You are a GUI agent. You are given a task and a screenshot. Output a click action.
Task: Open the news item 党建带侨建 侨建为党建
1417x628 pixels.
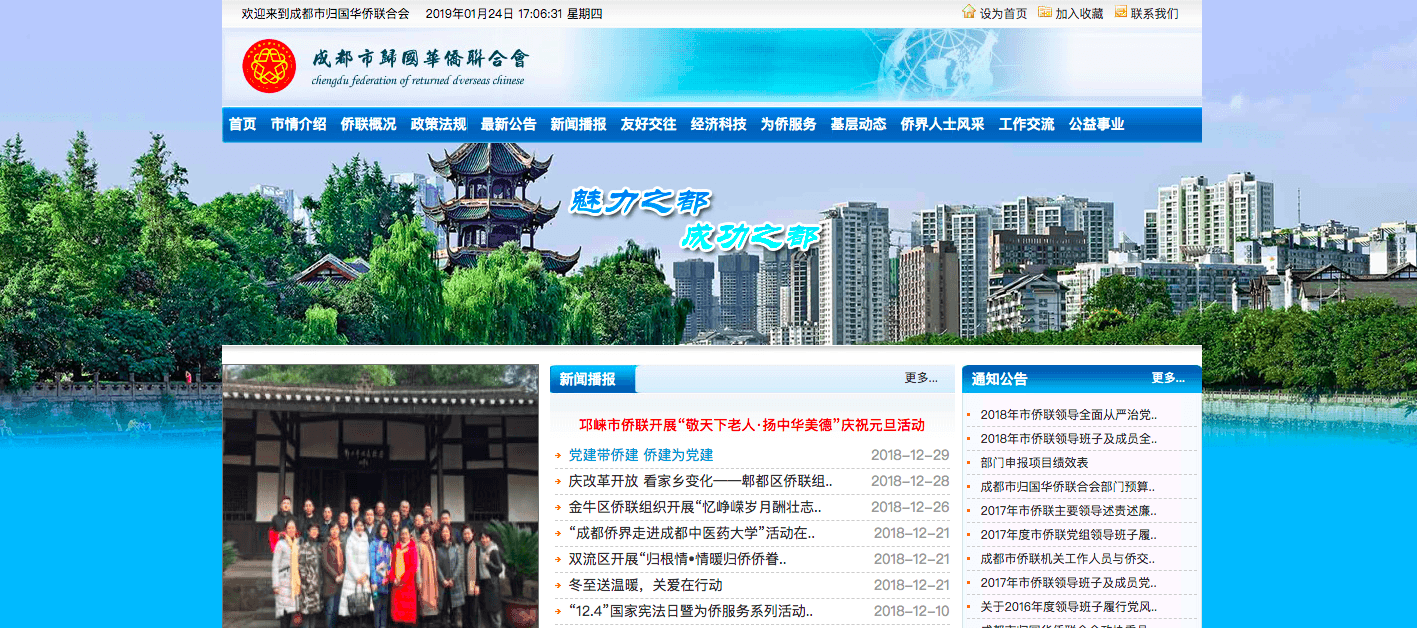640,455
